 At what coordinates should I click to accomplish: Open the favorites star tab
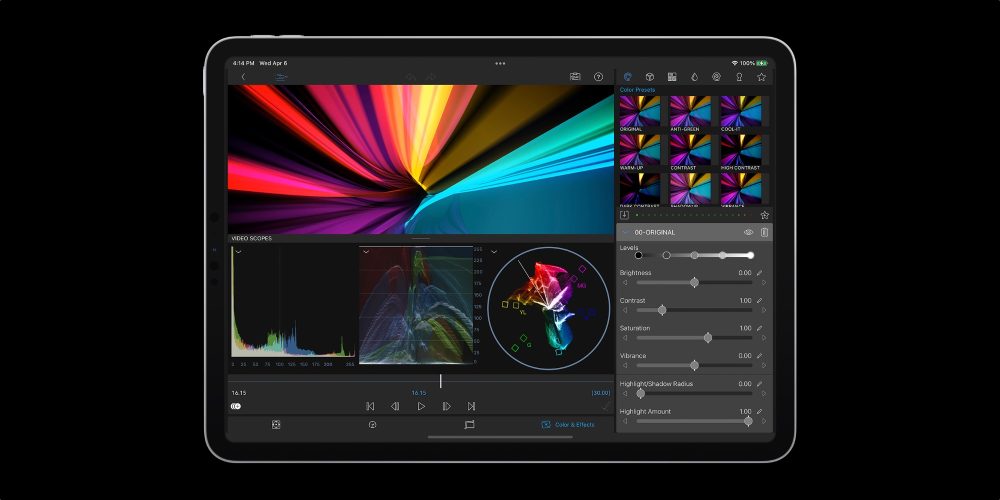click(x=761, y=76)
